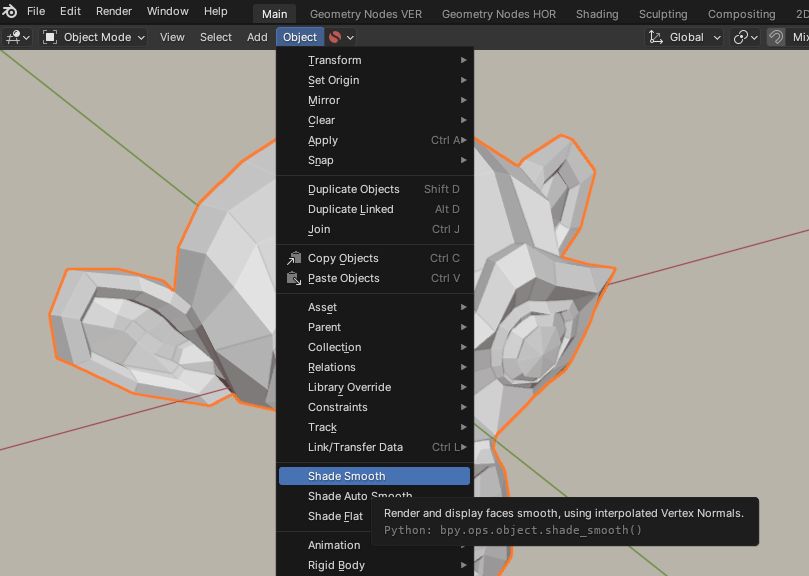
Task: Apply Shade Smooth to the object
Action: coord(375,476)
